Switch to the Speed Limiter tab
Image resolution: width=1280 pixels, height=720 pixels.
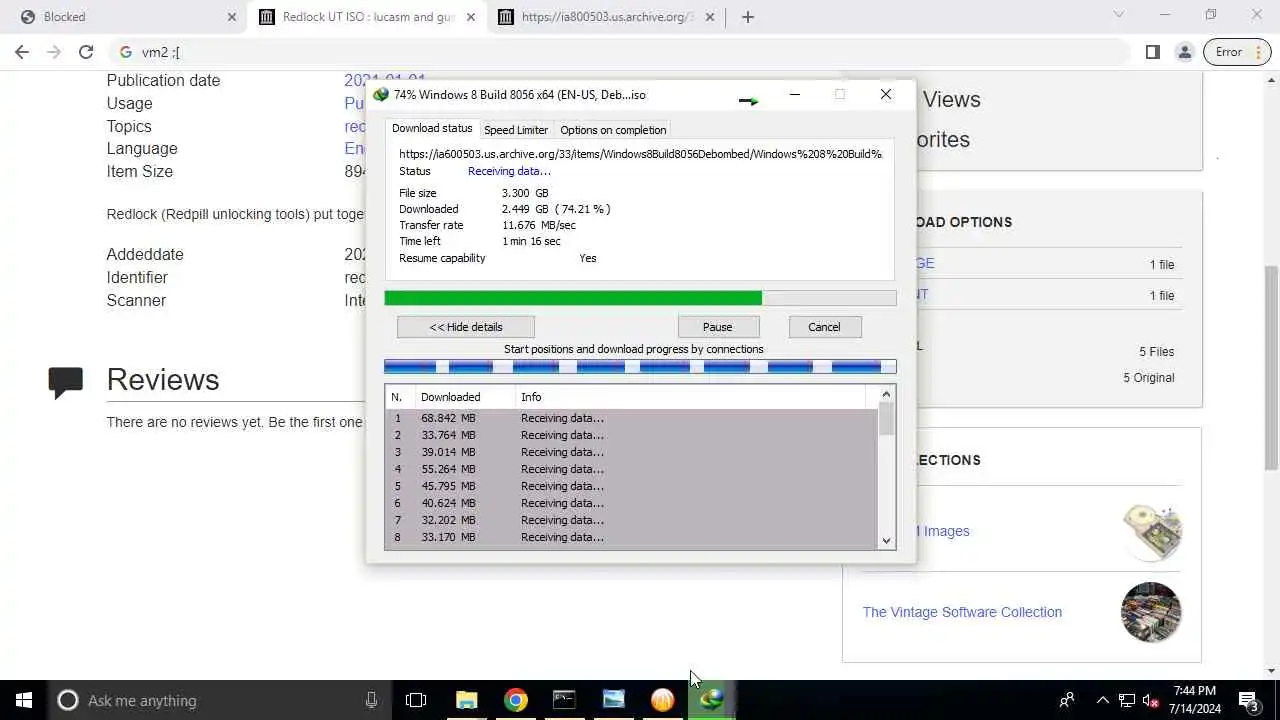pos(516,130)
